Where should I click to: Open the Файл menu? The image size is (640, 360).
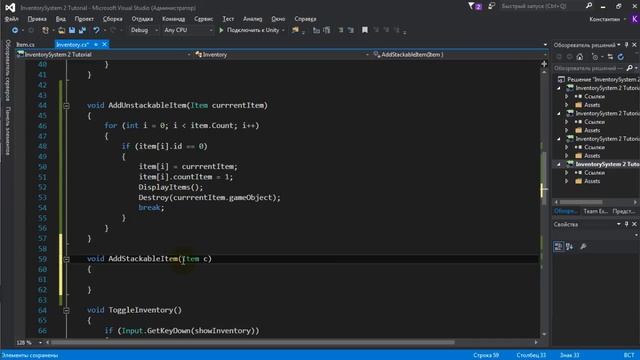11,19
